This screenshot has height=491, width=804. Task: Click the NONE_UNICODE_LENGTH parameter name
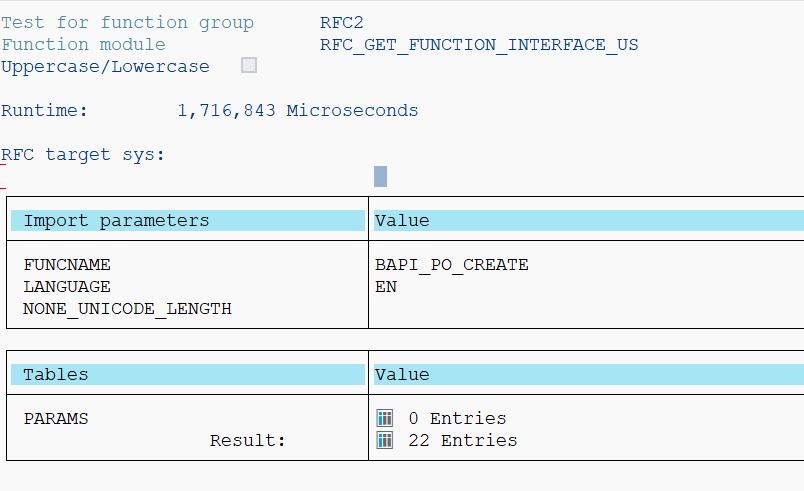127,309
